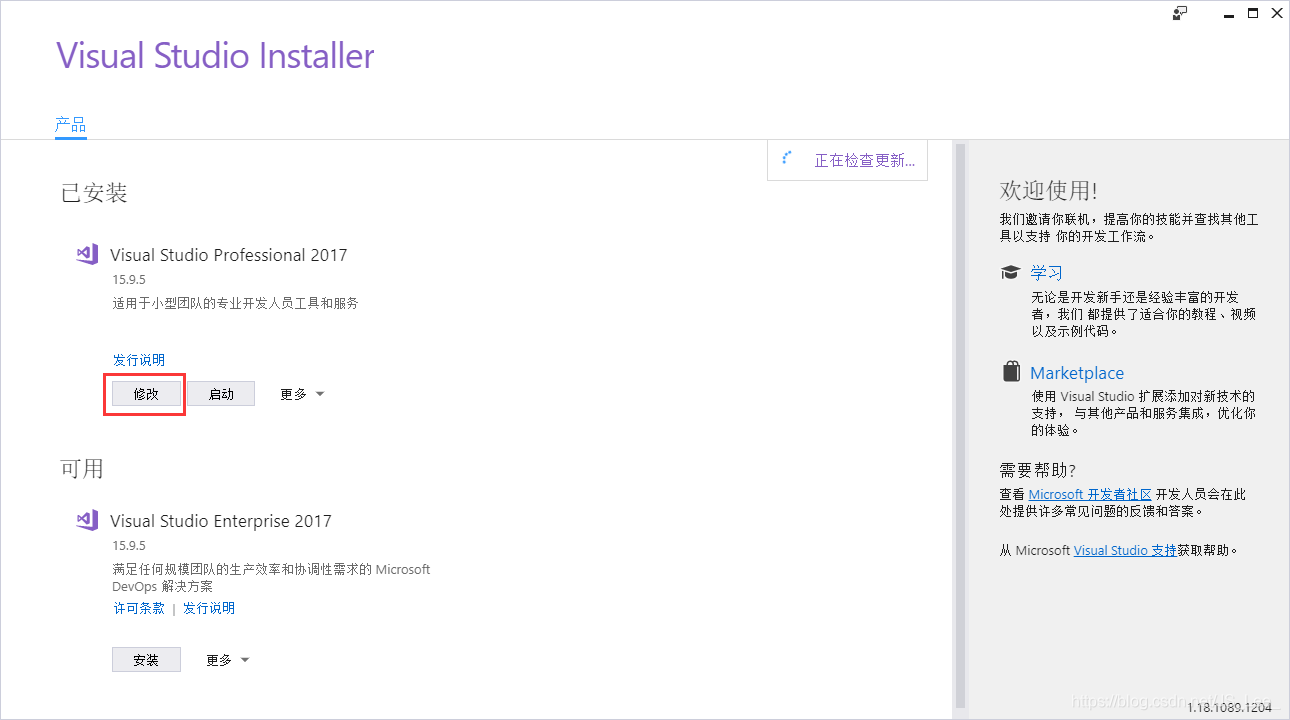The image size is (1290, 720).
Task: Expand 更多 dropdown under Professional 2017
Action: (302, 394)
